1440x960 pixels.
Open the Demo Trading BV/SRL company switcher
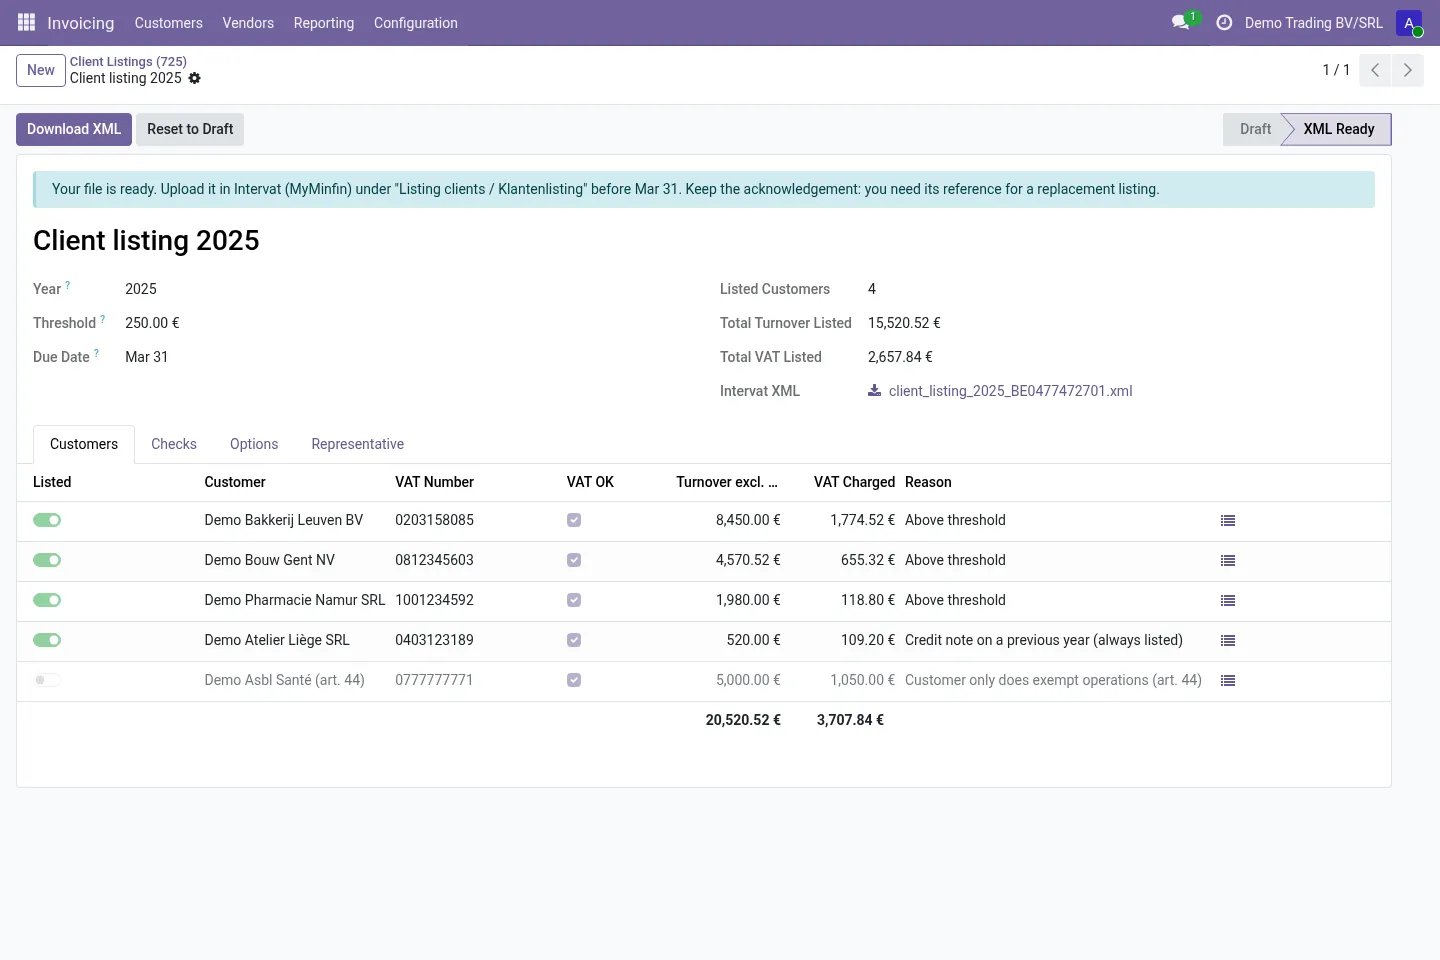1314,23
